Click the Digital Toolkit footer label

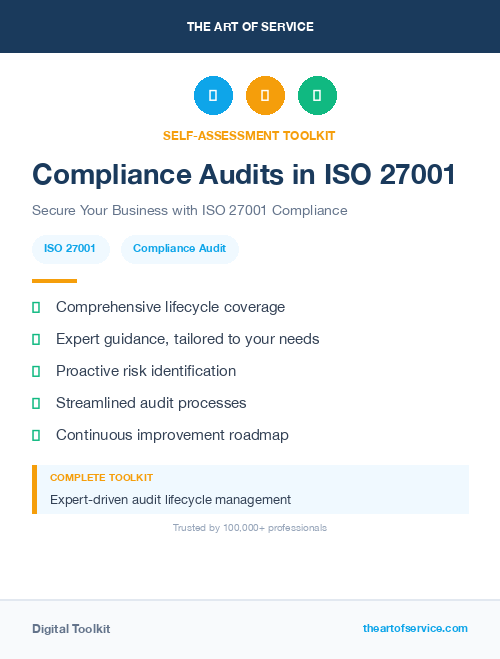tap(71, 629)
